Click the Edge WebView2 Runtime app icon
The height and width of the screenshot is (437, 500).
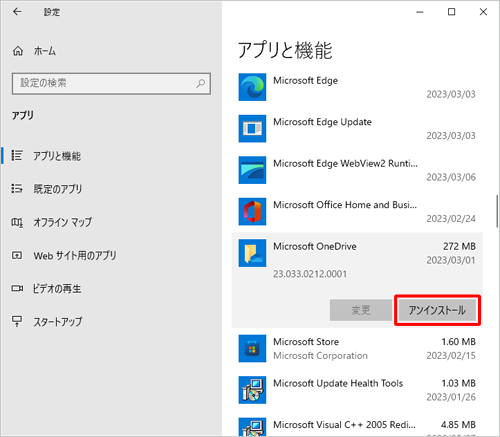pyautogui.click(x=252, y=170)
